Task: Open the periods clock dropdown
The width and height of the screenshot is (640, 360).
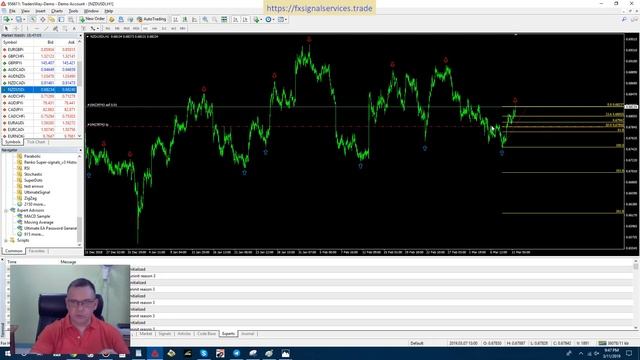Action: point(269,19)
